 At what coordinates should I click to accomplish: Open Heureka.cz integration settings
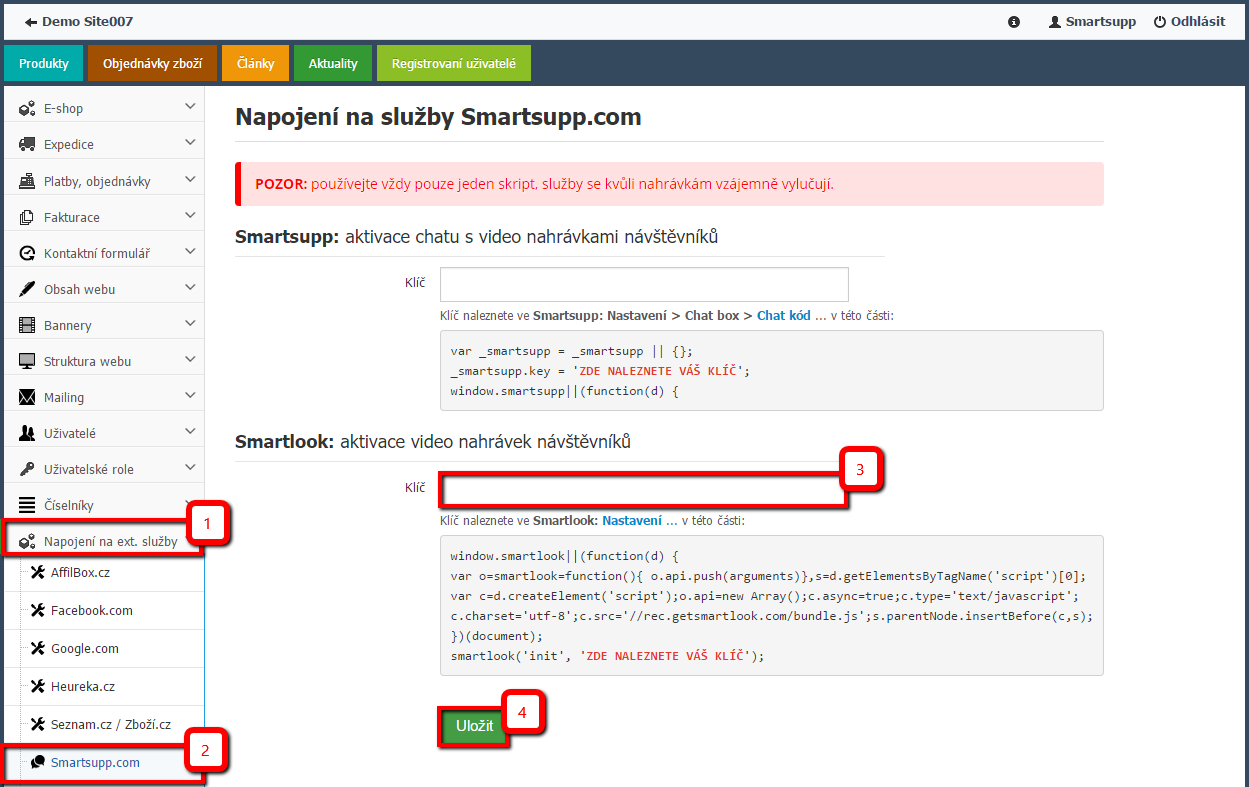[x=84, y=686]
